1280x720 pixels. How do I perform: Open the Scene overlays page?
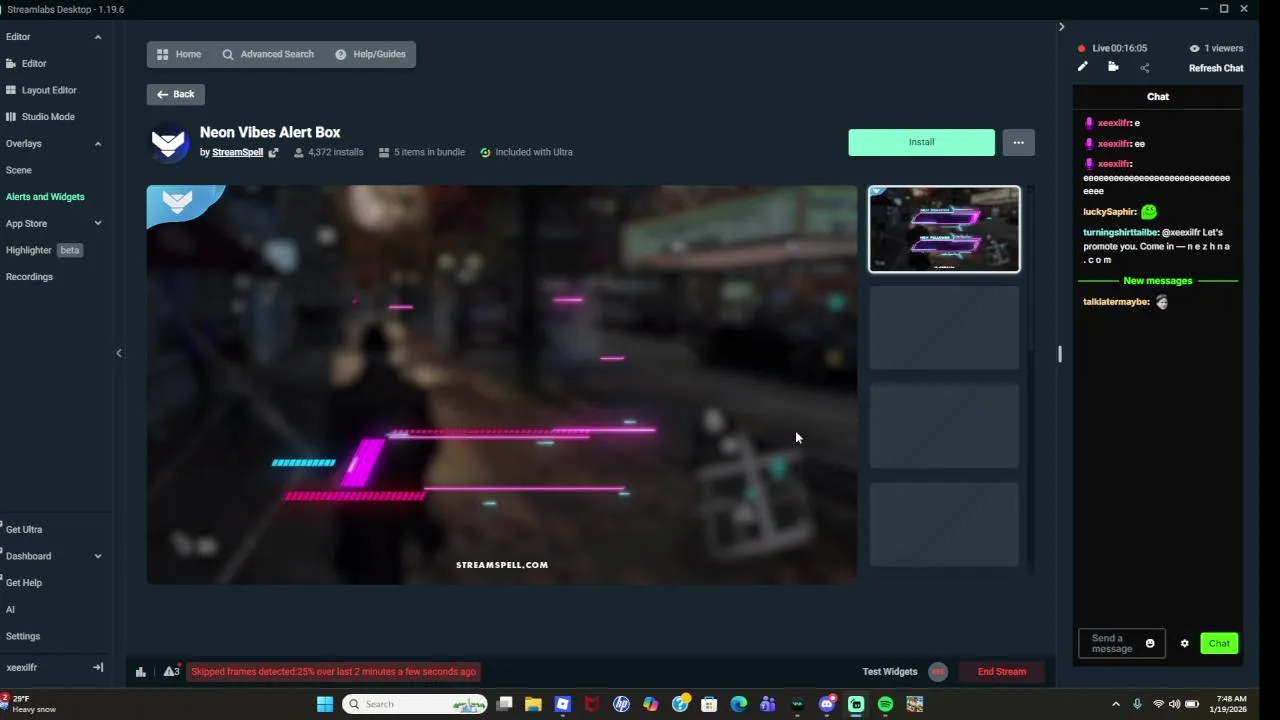[19, 170]
